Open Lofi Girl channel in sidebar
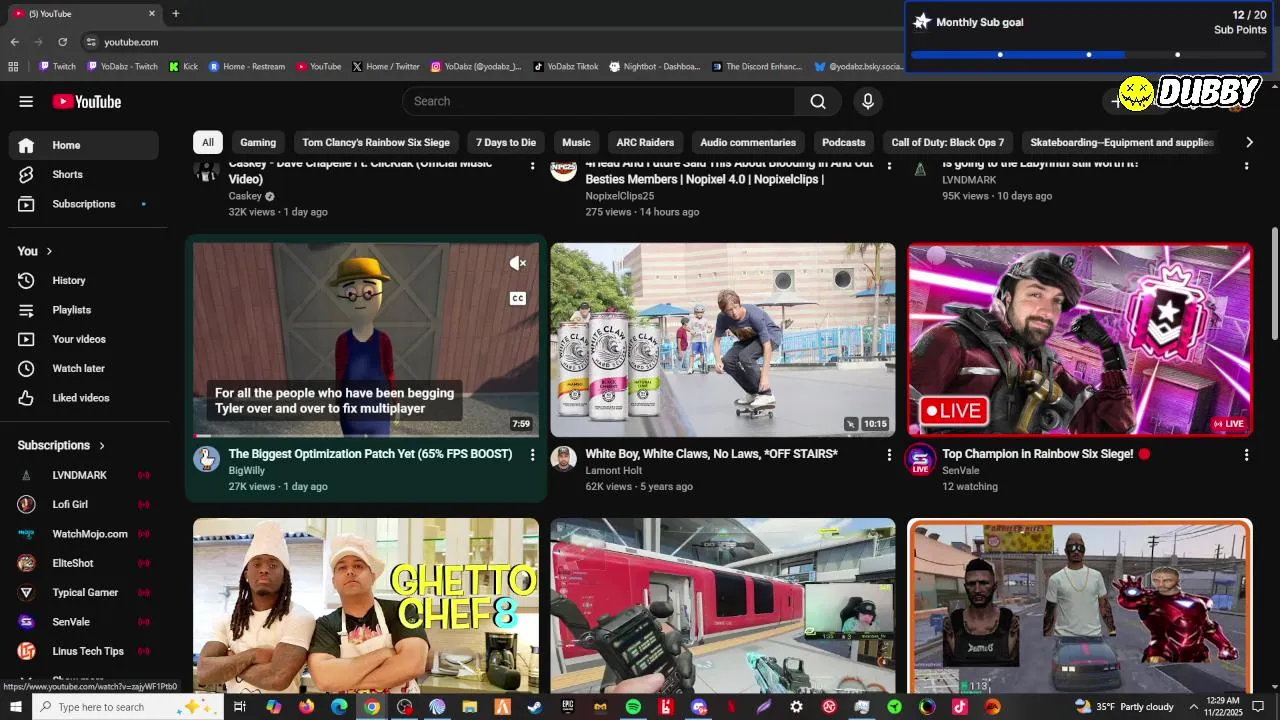Screen dimensions: 1280x720 click(x=84, y=504)
